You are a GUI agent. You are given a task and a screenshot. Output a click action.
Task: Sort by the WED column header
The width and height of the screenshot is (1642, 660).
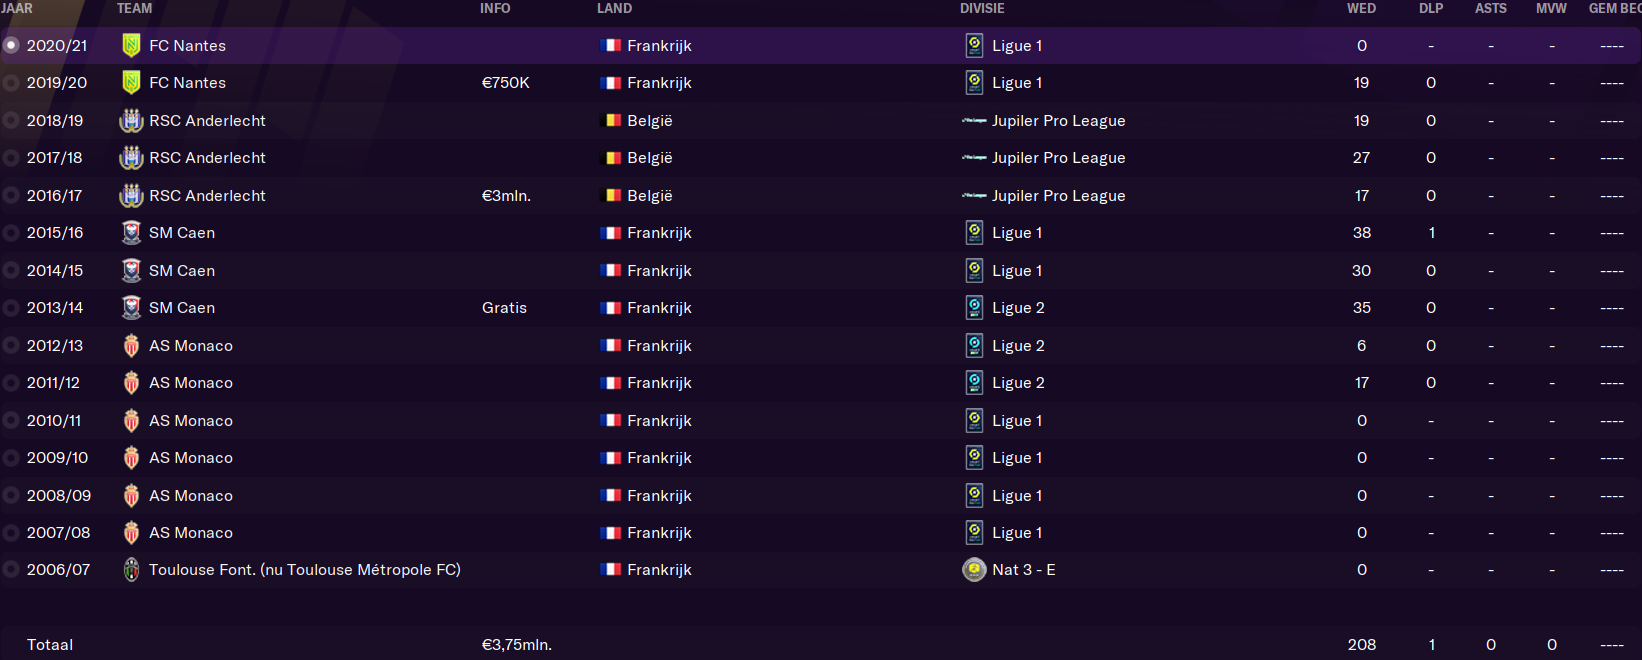[x=1361, y=8]
